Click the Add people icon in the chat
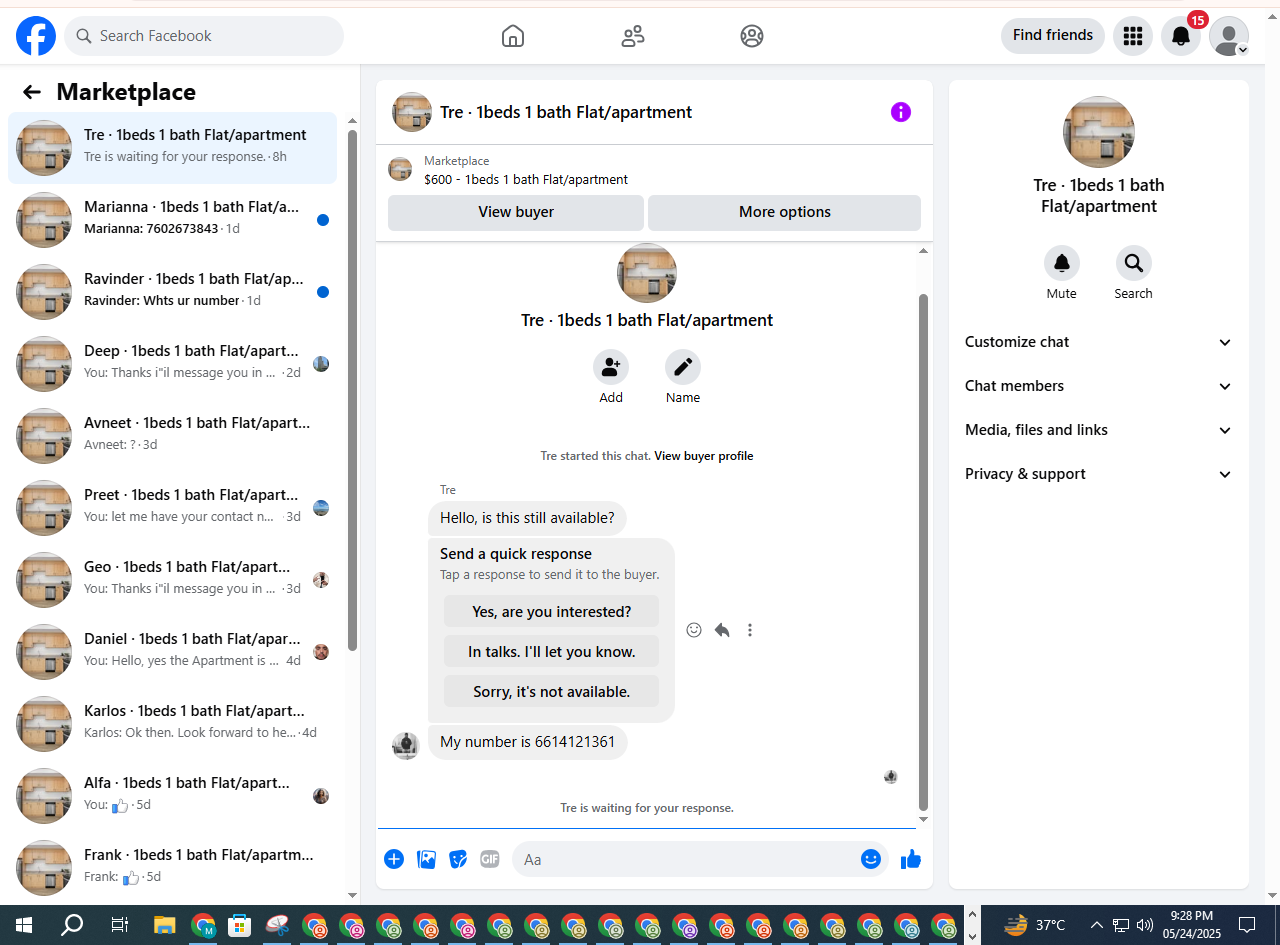Viewport: 1280px width, 945px height. click(611, 367)
